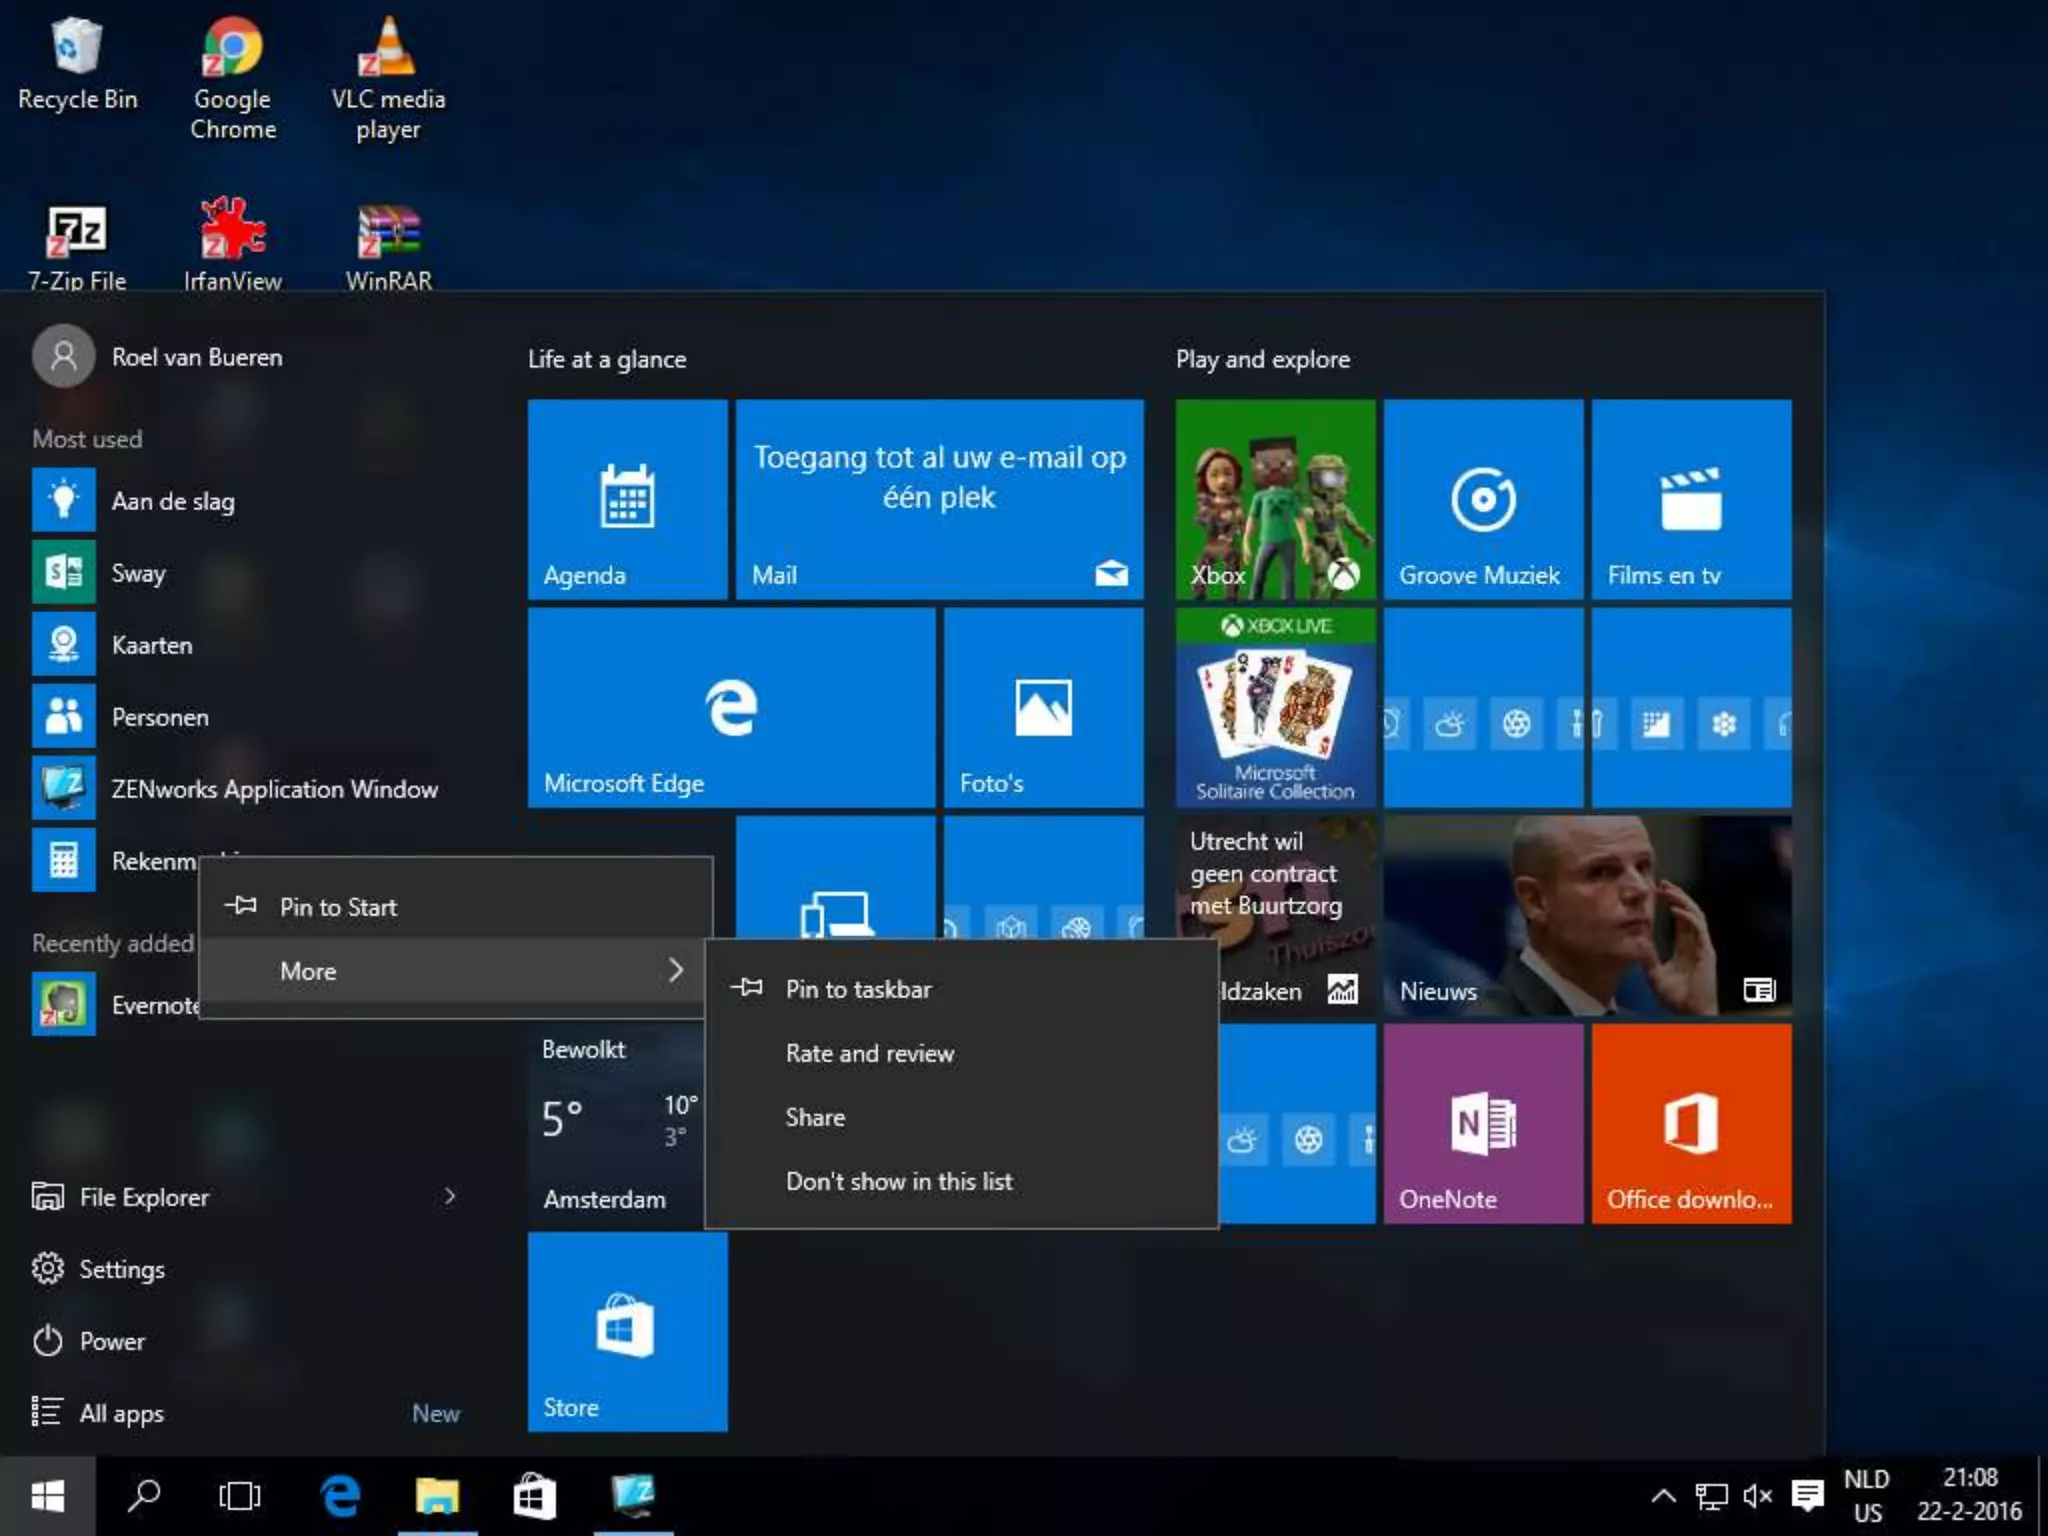Open the Amsterdam weather tile
2048x1536 pixels.
pyautogui.click(x=616, y=1125)
